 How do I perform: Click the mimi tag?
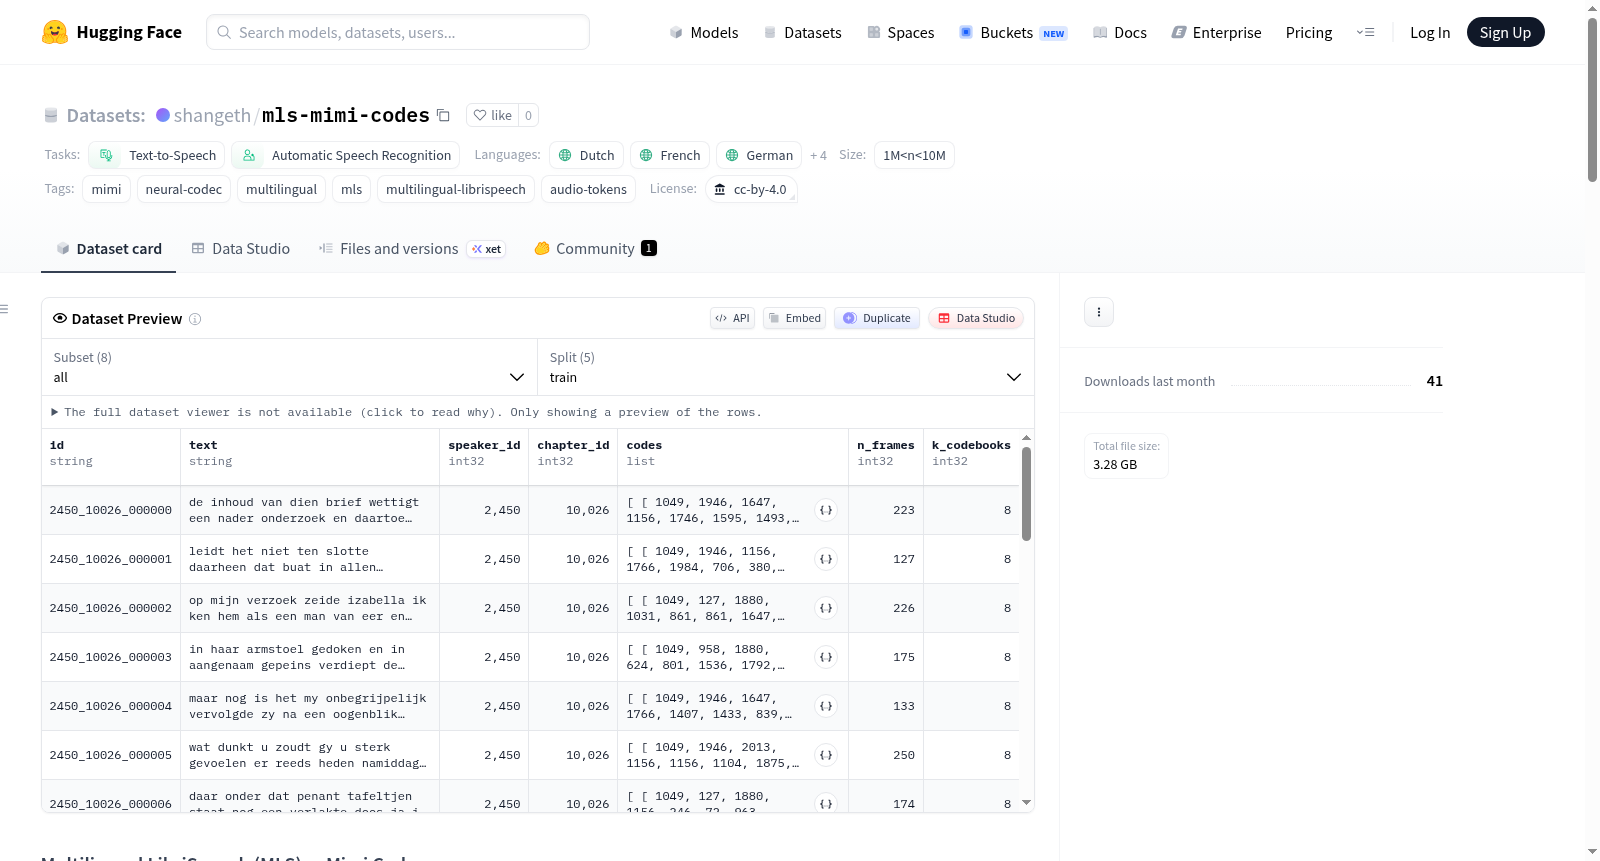click(x=106, y=189)
